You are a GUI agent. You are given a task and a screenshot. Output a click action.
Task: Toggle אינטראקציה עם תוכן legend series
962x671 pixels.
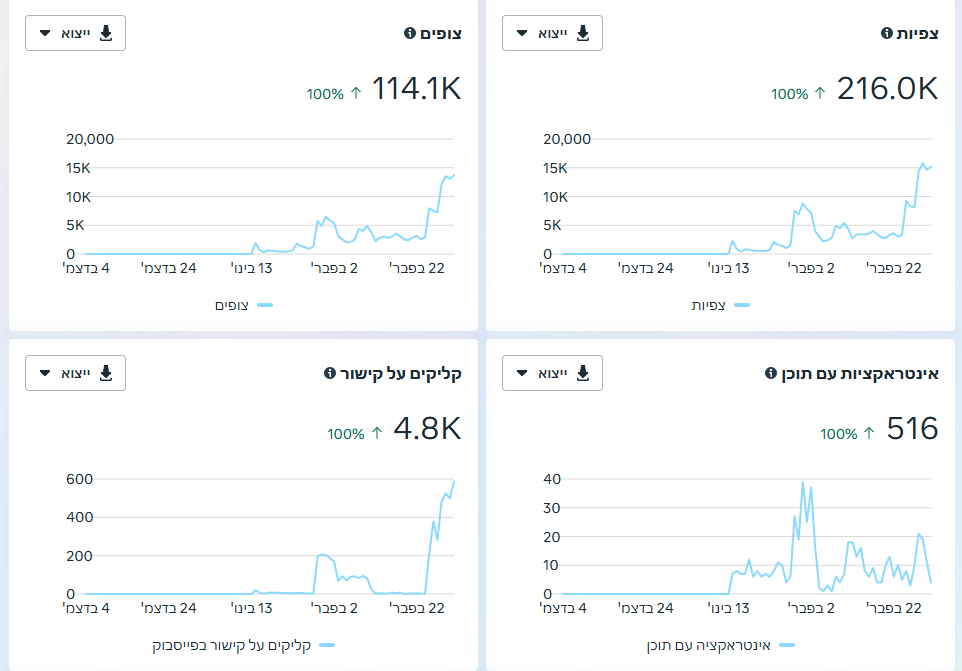(x=720, y=645)
